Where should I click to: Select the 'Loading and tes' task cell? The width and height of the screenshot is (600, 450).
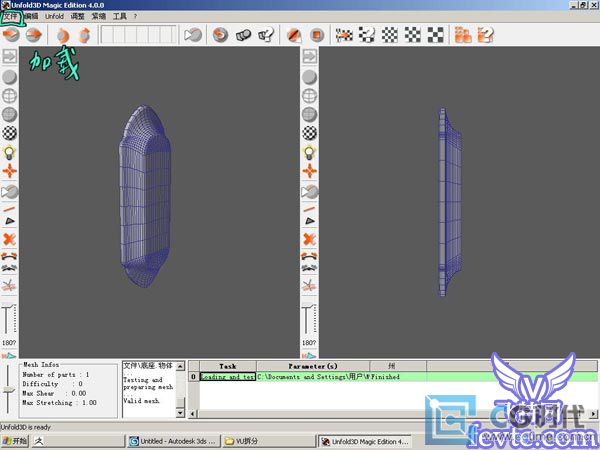pos(228,377)
